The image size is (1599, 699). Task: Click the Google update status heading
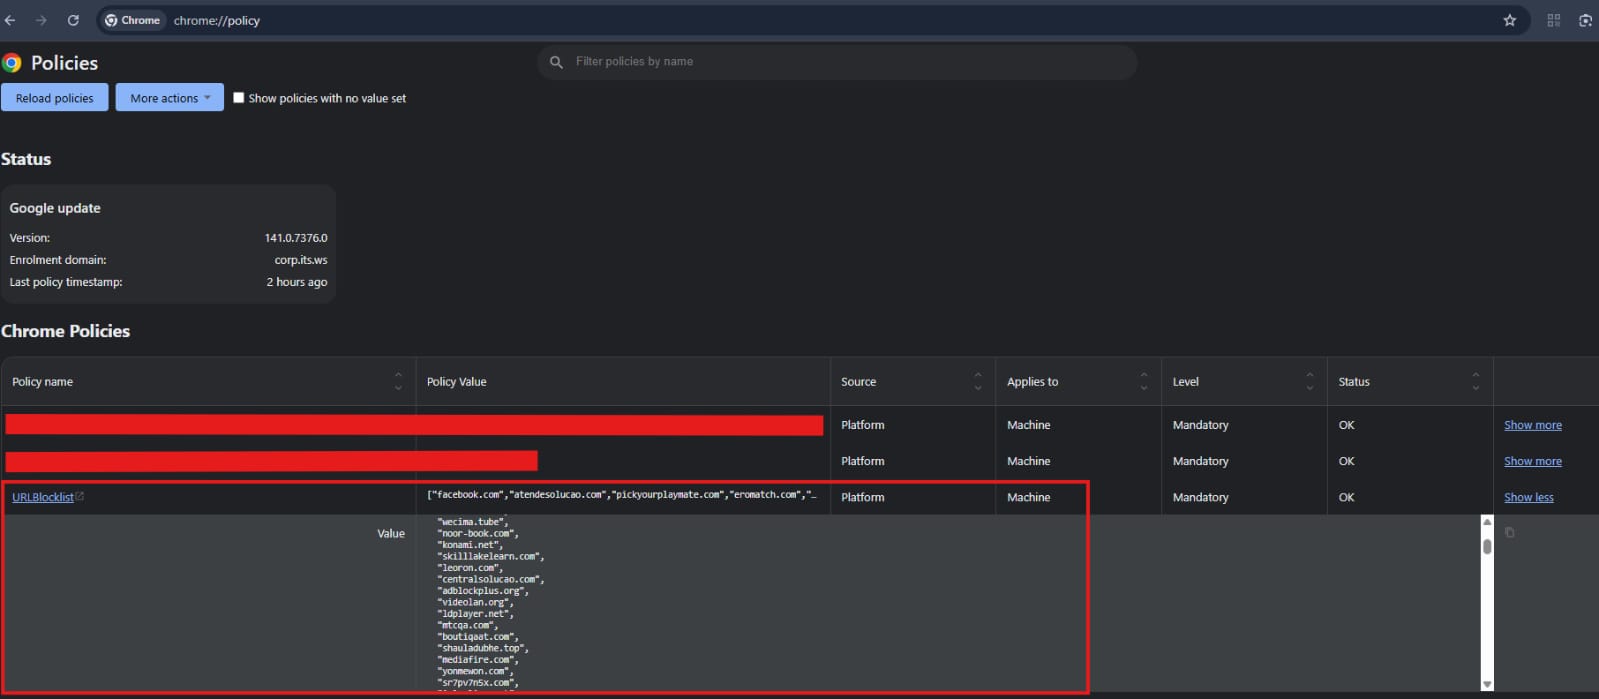click(55, 208)
